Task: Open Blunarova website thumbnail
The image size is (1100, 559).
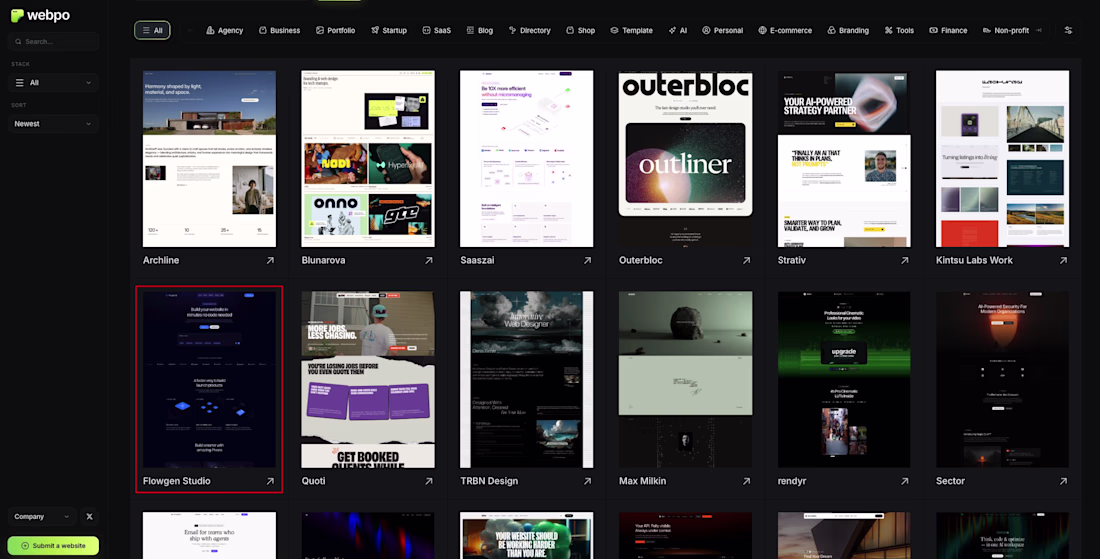Action: point(368,159)
